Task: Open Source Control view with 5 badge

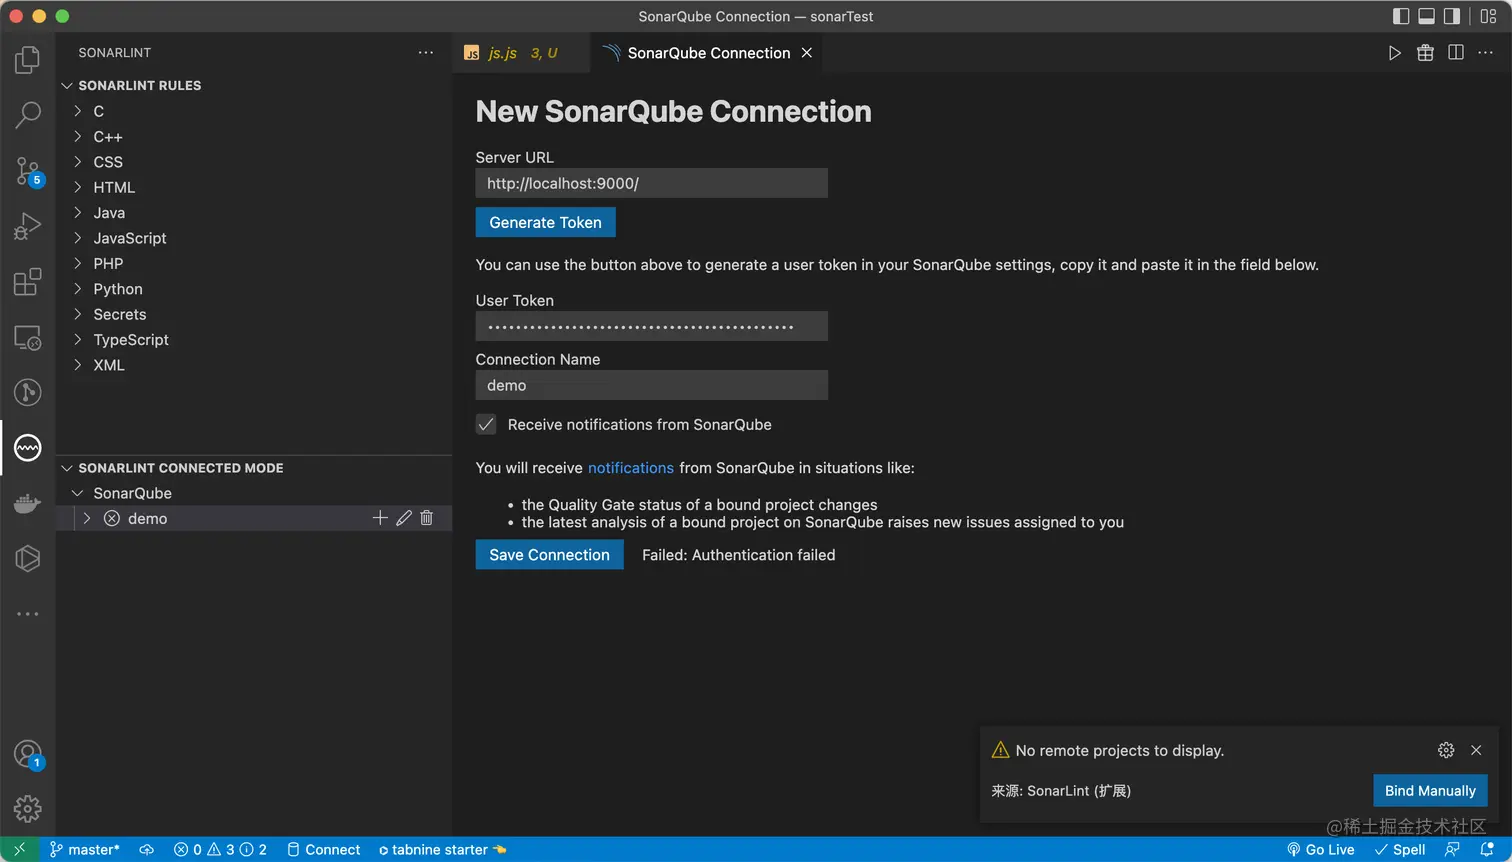Action: [x=28, y=171]
